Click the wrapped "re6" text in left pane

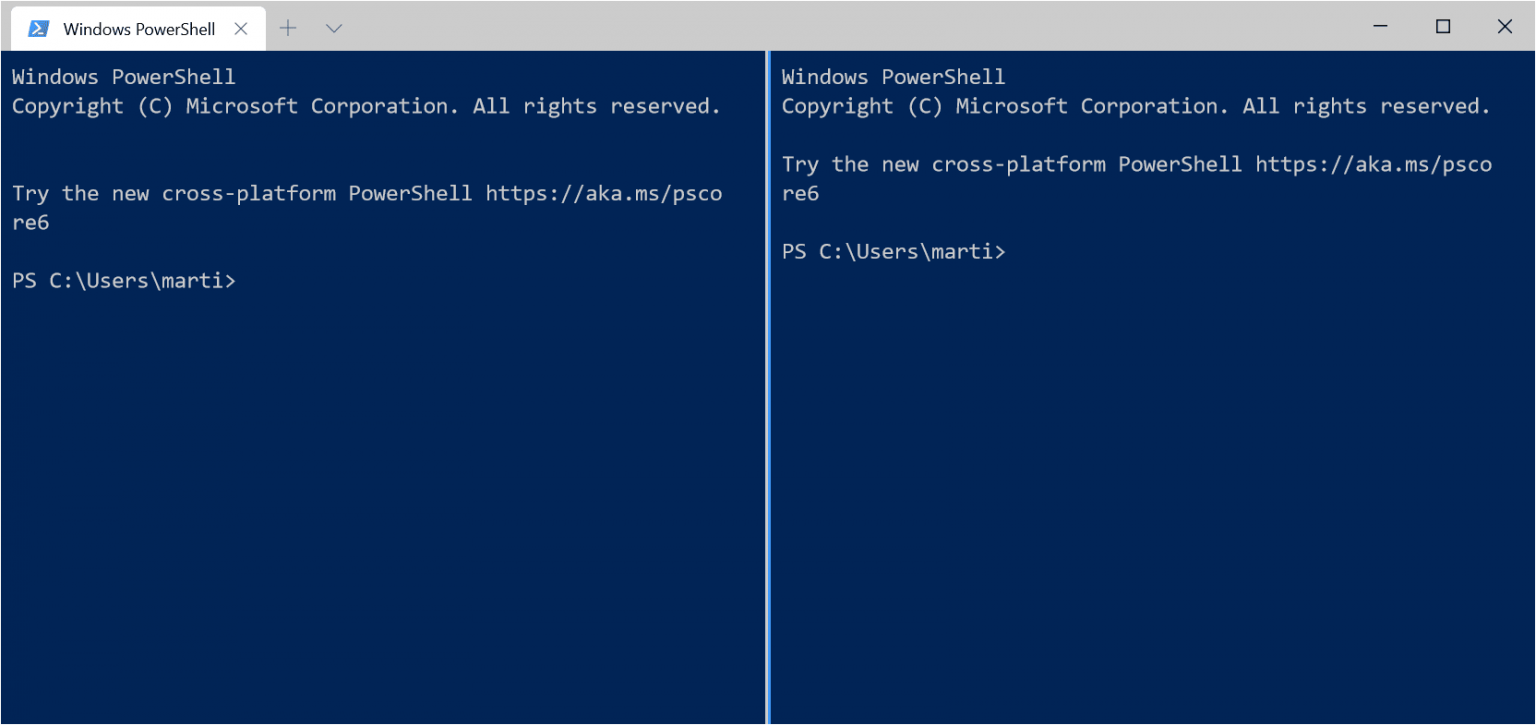(31, 222)
